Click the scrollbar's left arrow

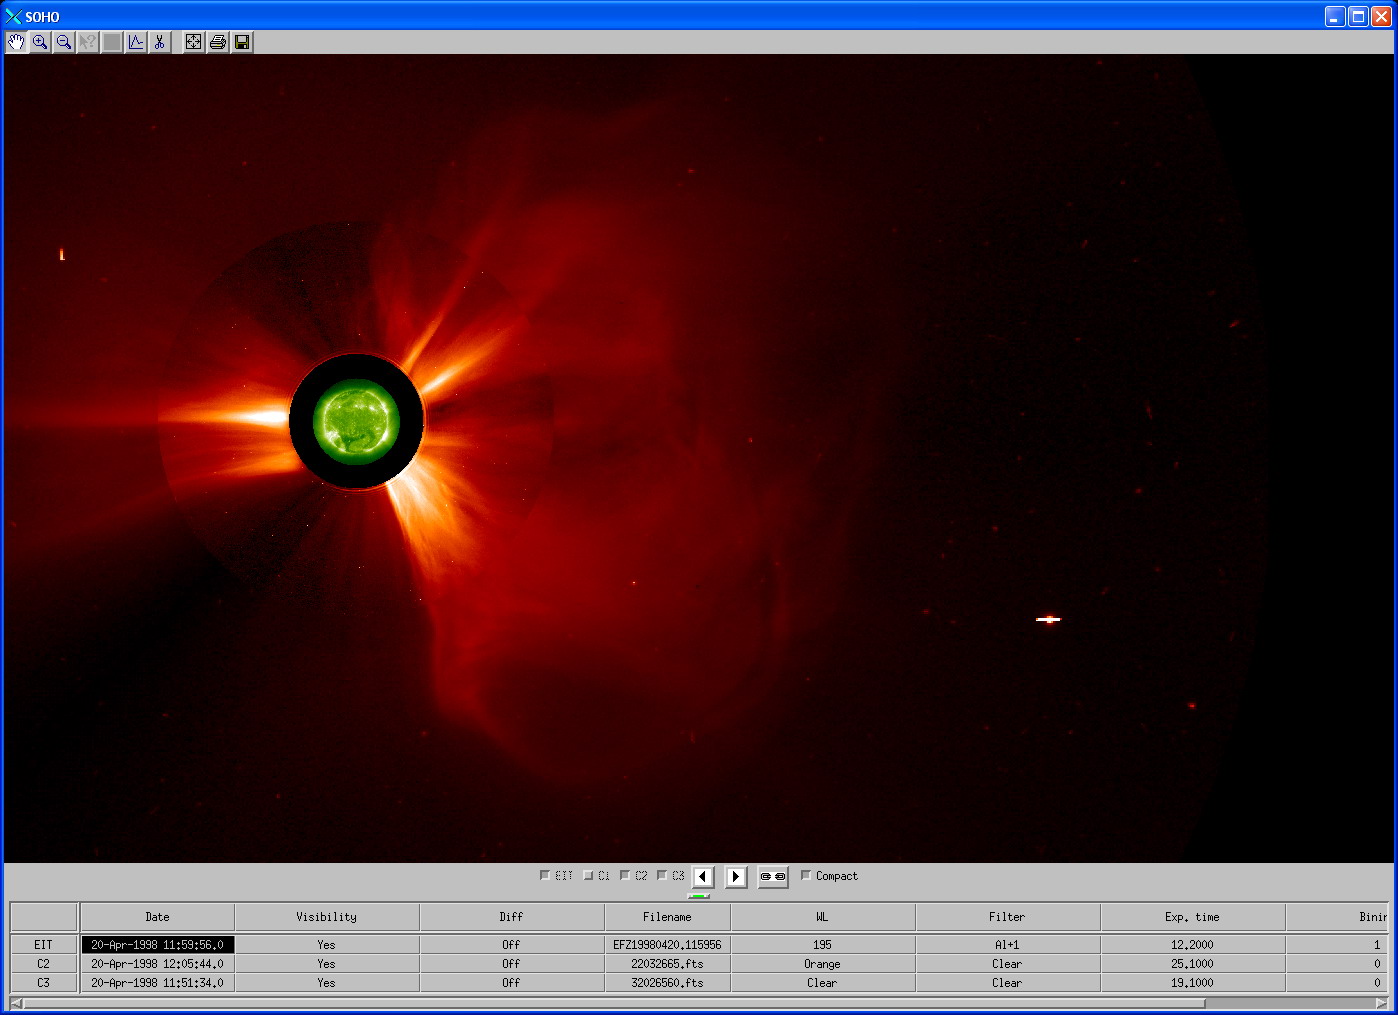[16, 1003]
